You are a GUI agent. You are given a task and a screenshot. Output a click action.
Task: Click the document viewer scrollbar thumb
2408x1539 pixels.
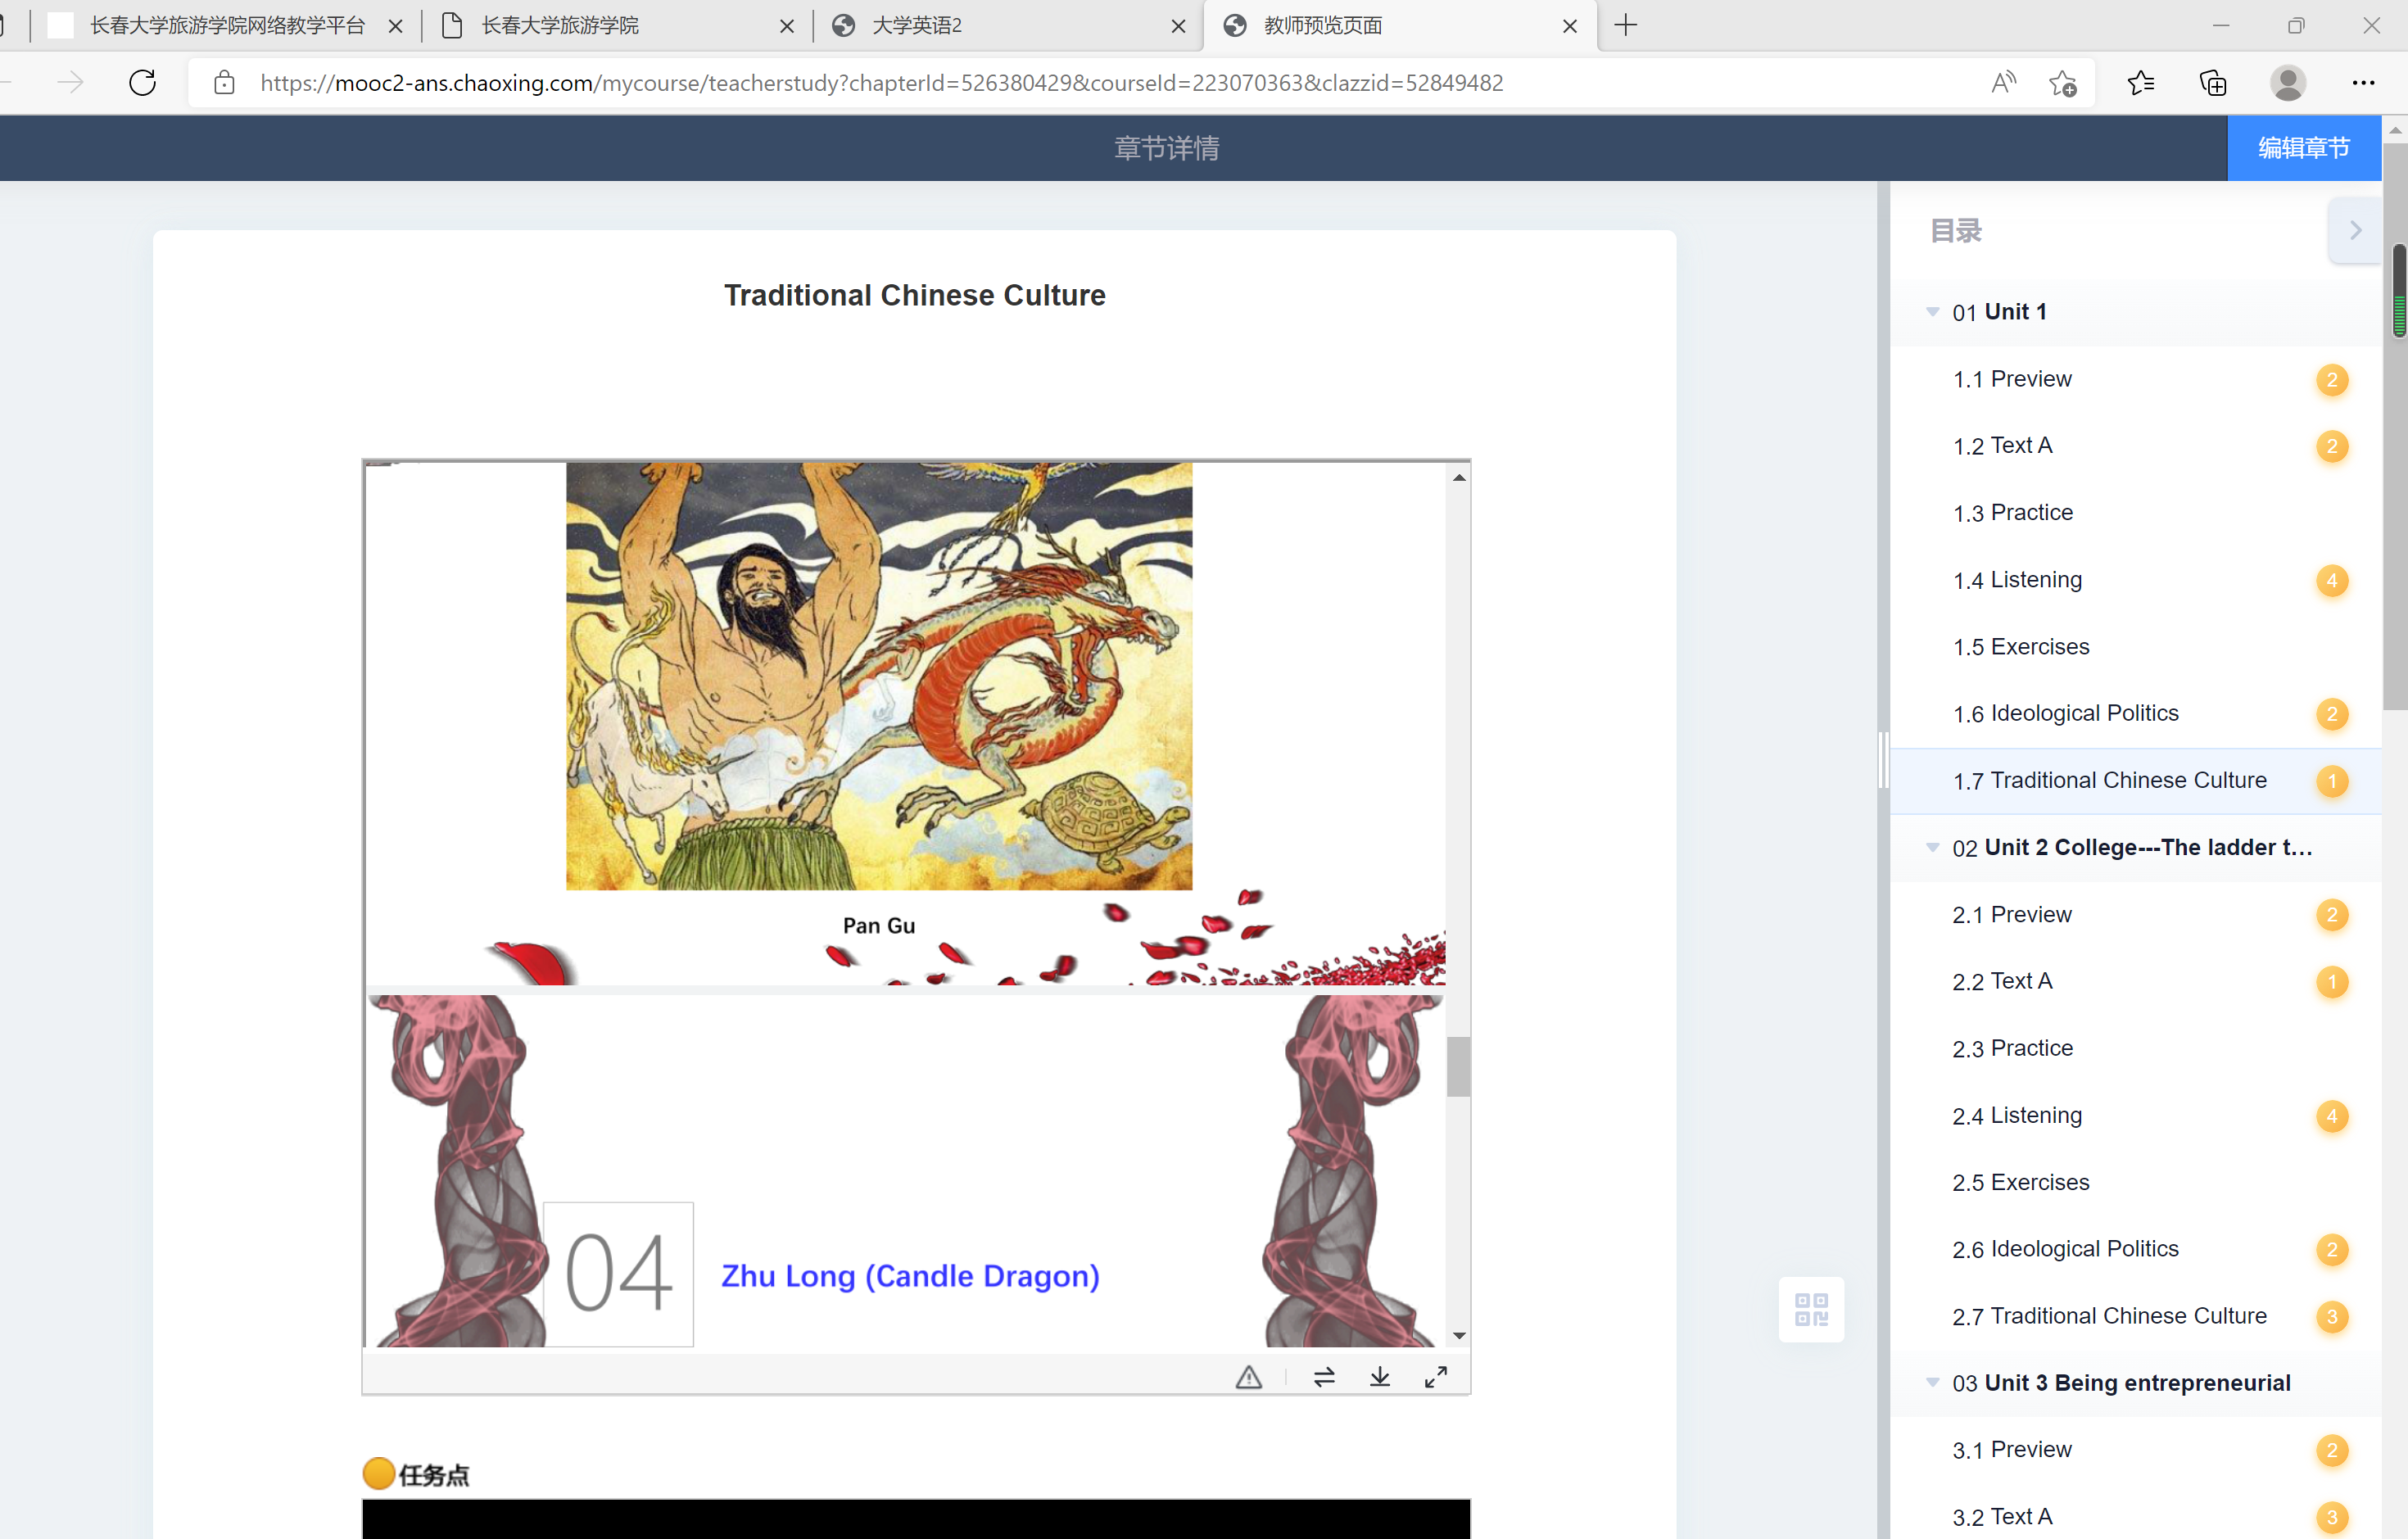pyautogui.click(x=1459, y=1067)
